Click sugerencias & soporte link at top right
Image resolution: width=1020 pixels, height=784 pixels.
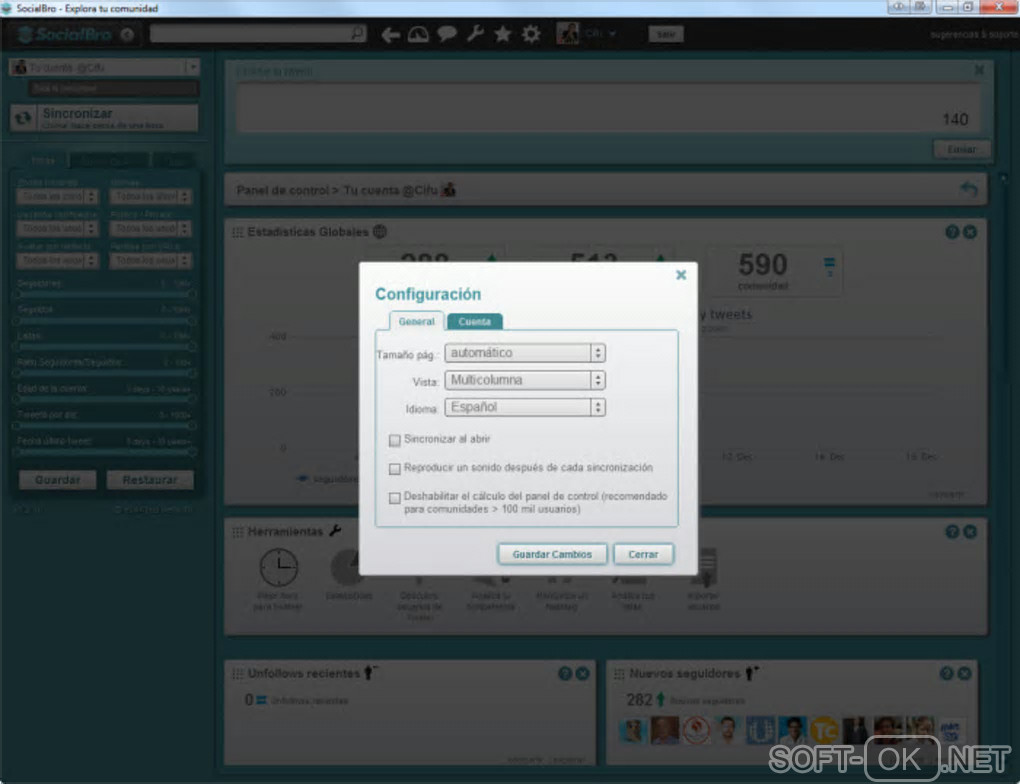click(x=974, y=34)
